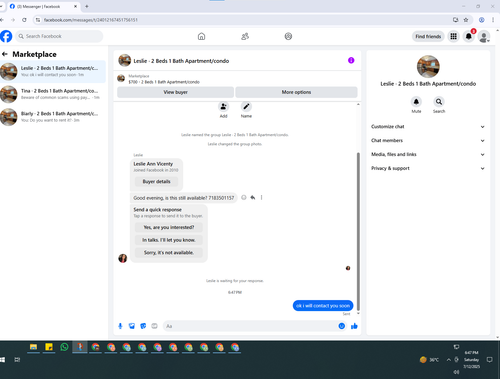500x379 pixels.
Task: Open Buyer details for Leslie Ann Vicenty
Action: [x=156, y=182]
